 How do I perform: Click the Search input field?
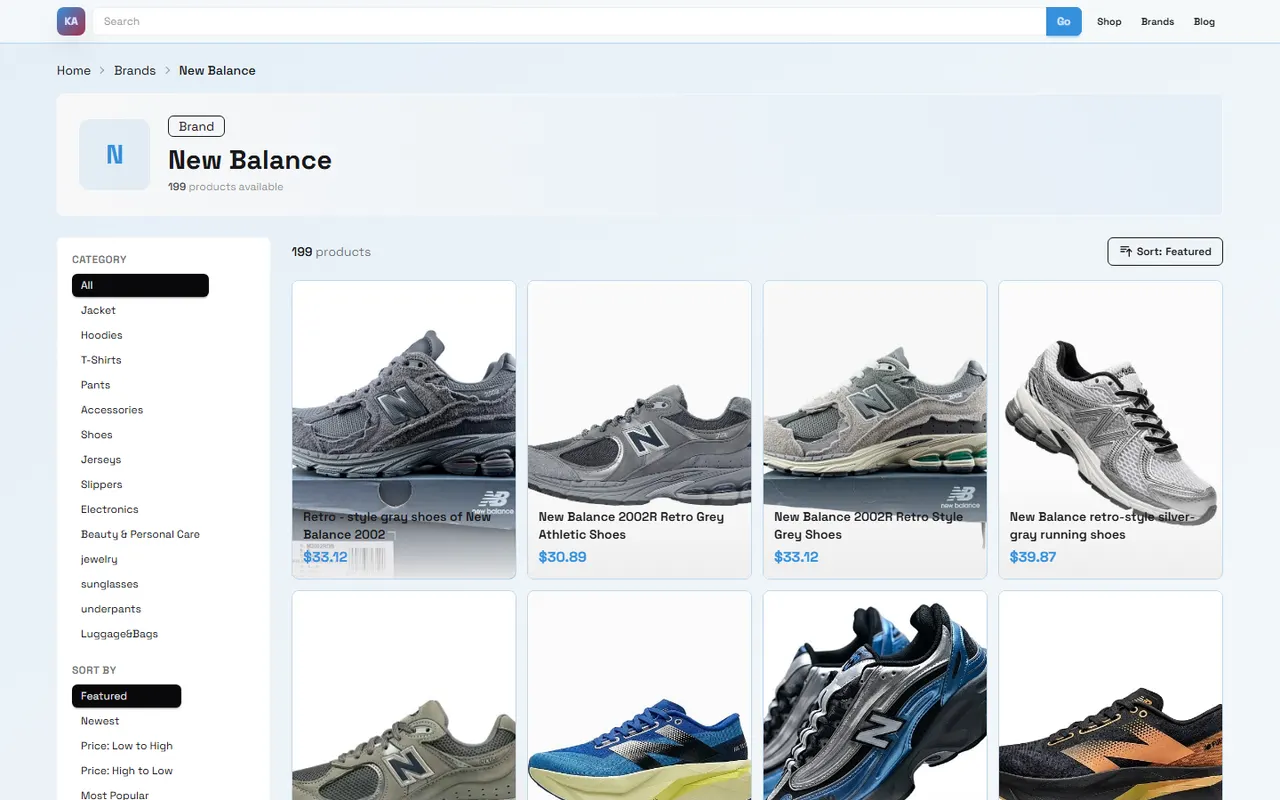coord(569,21)
